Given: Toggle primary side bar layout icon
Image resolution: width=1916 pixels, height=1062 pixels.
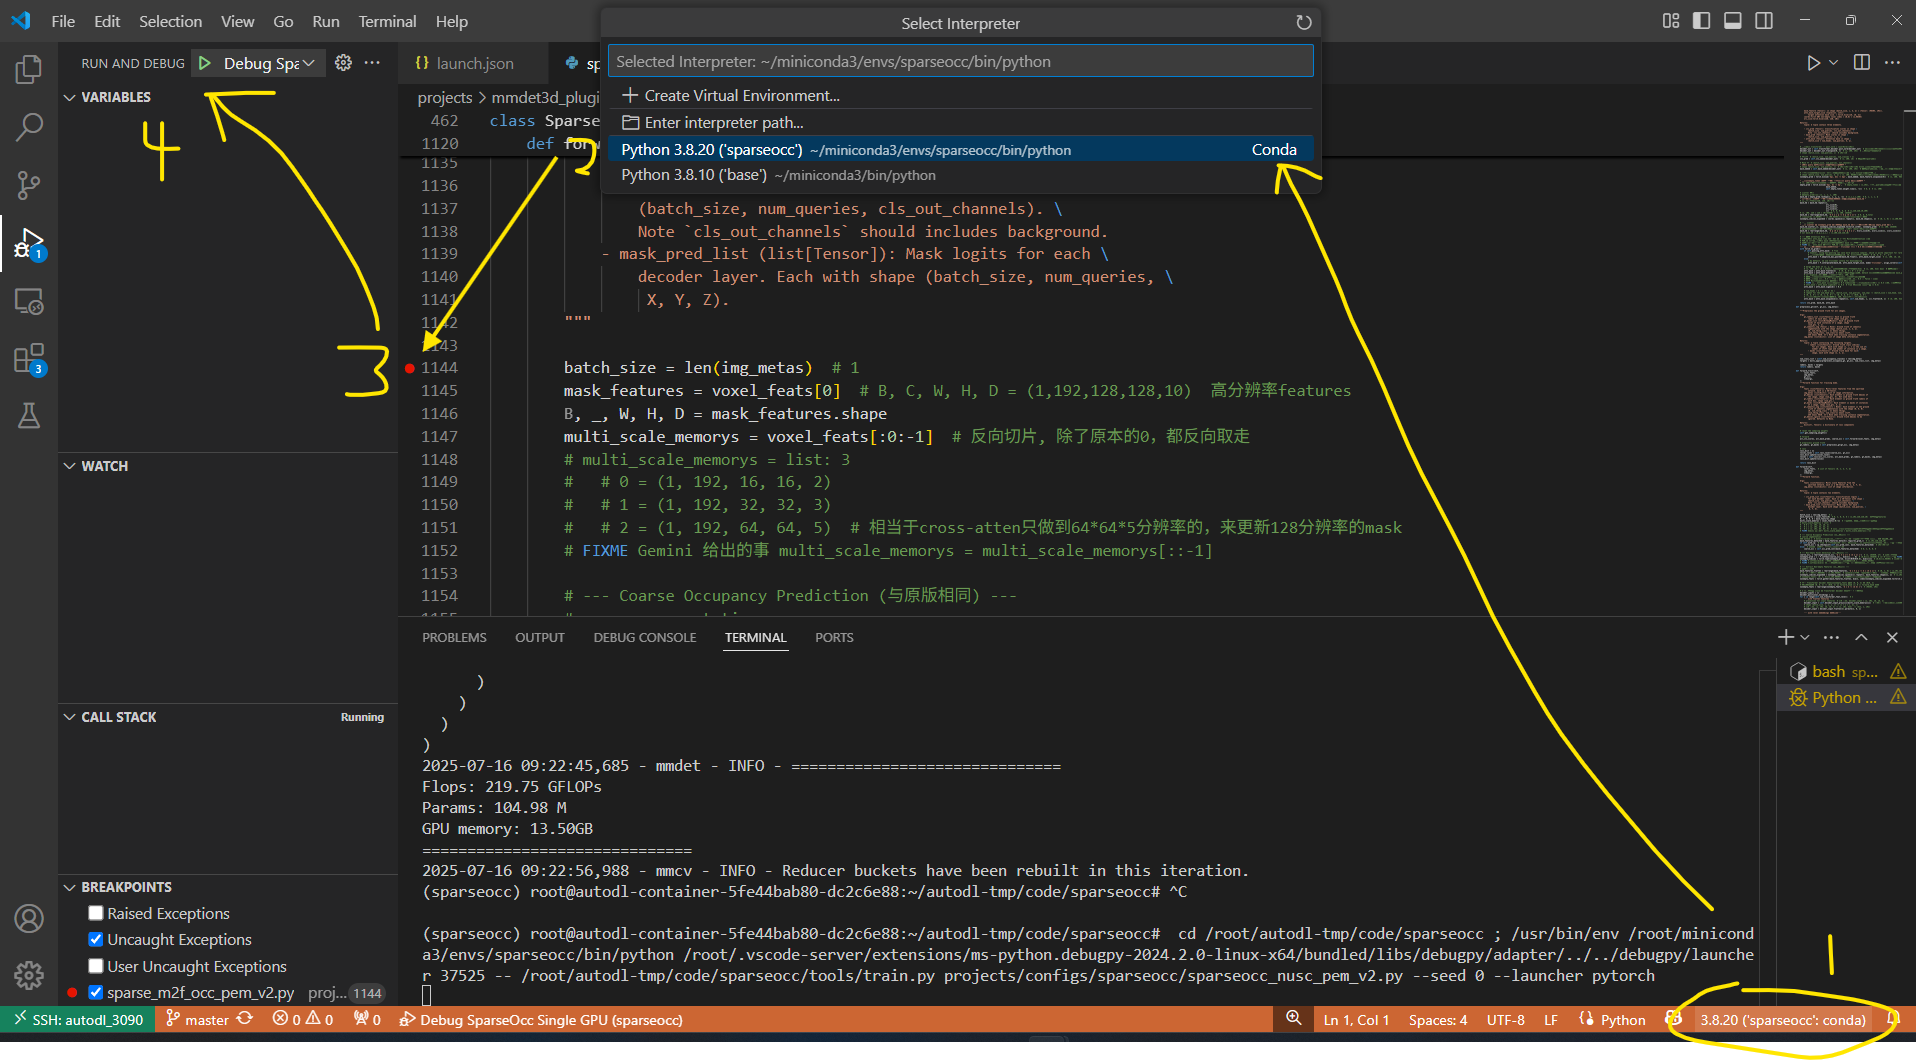Looking at the screenshot, I should (1701, 21).
